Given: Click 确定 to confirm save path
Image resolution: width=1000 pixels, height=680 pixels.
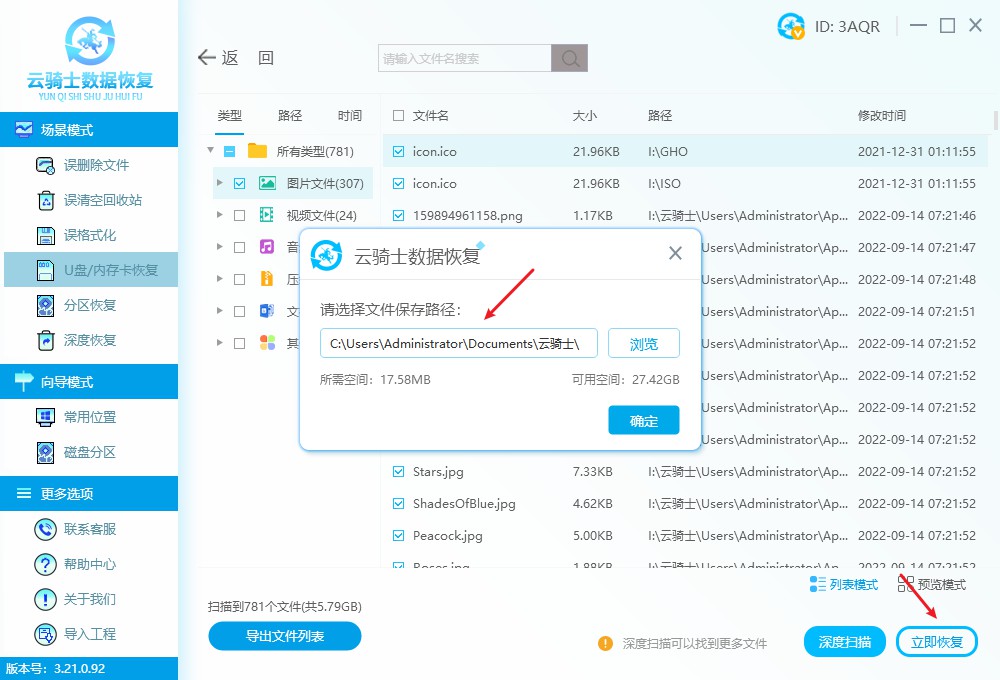Looking at the screenshot, I should (x=643, y=420).
